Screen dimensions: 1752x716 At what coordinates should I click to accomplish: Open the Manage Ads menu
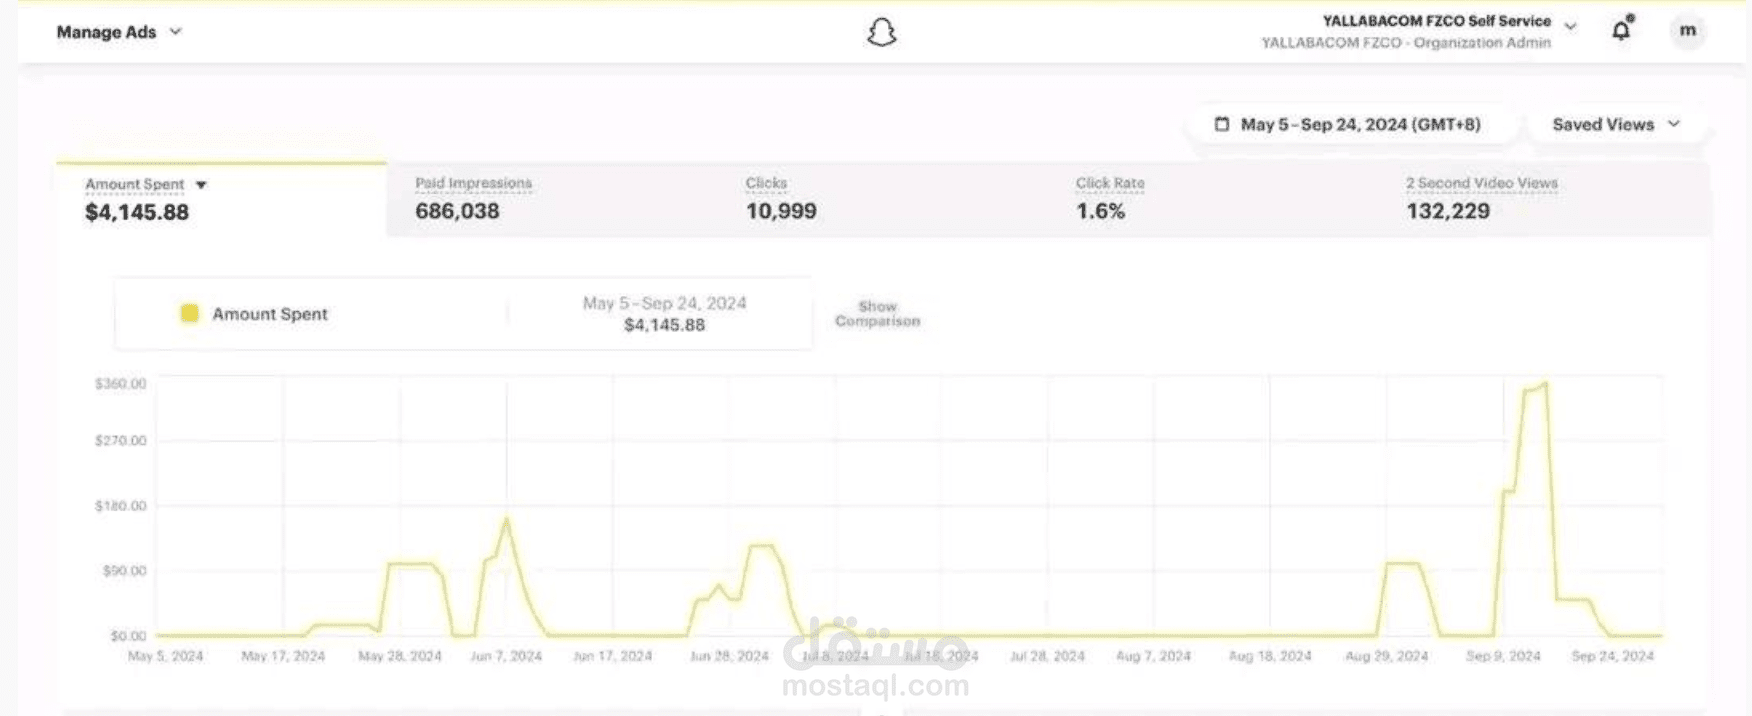pos(119,32)
